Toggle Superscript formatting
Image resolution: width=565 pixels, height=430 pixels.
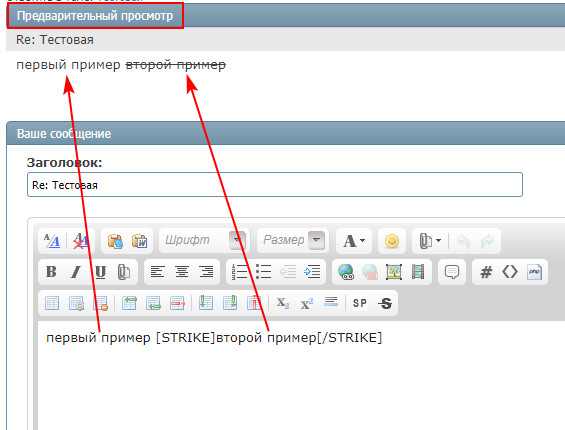307,303
